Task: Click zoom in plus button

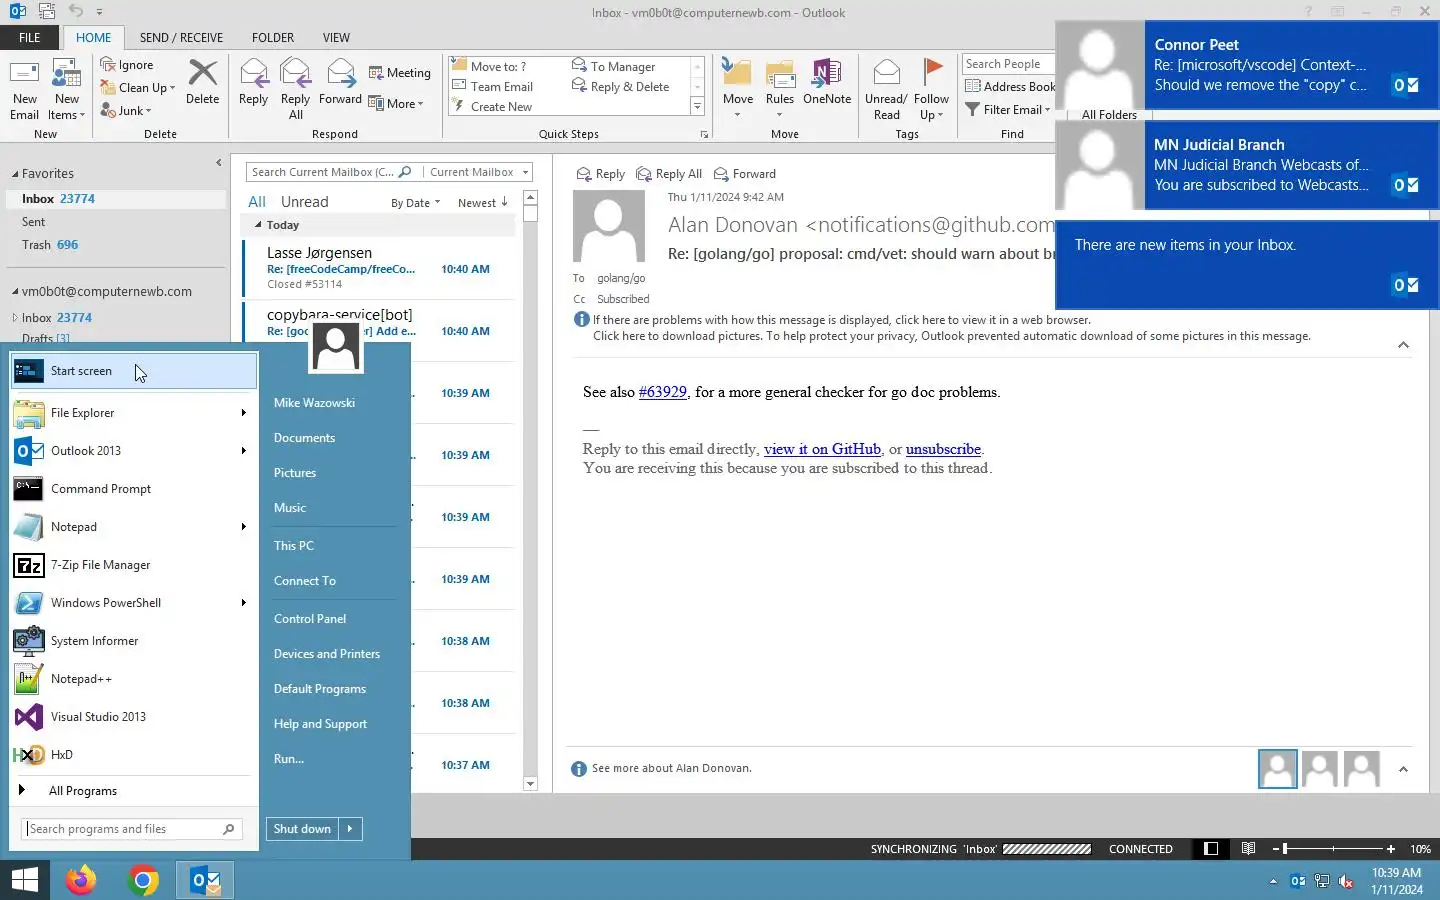Action: 1390,849
